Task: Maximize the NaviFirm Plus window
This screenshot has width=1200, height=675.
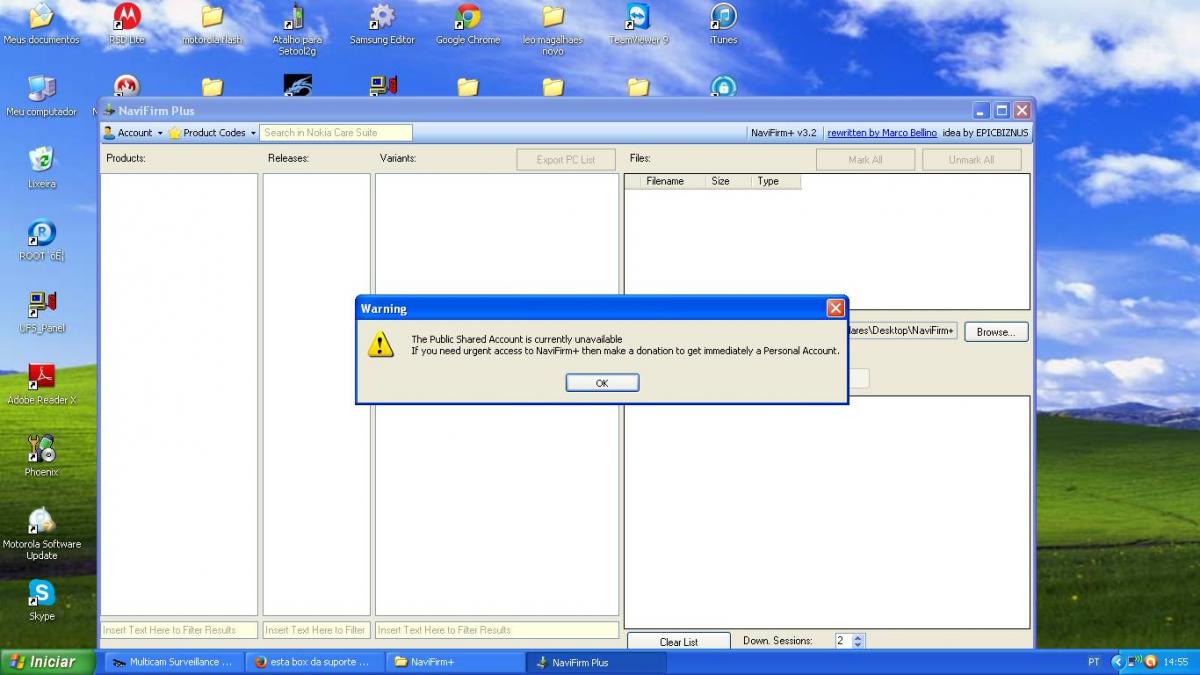Action: [1001, 110]
